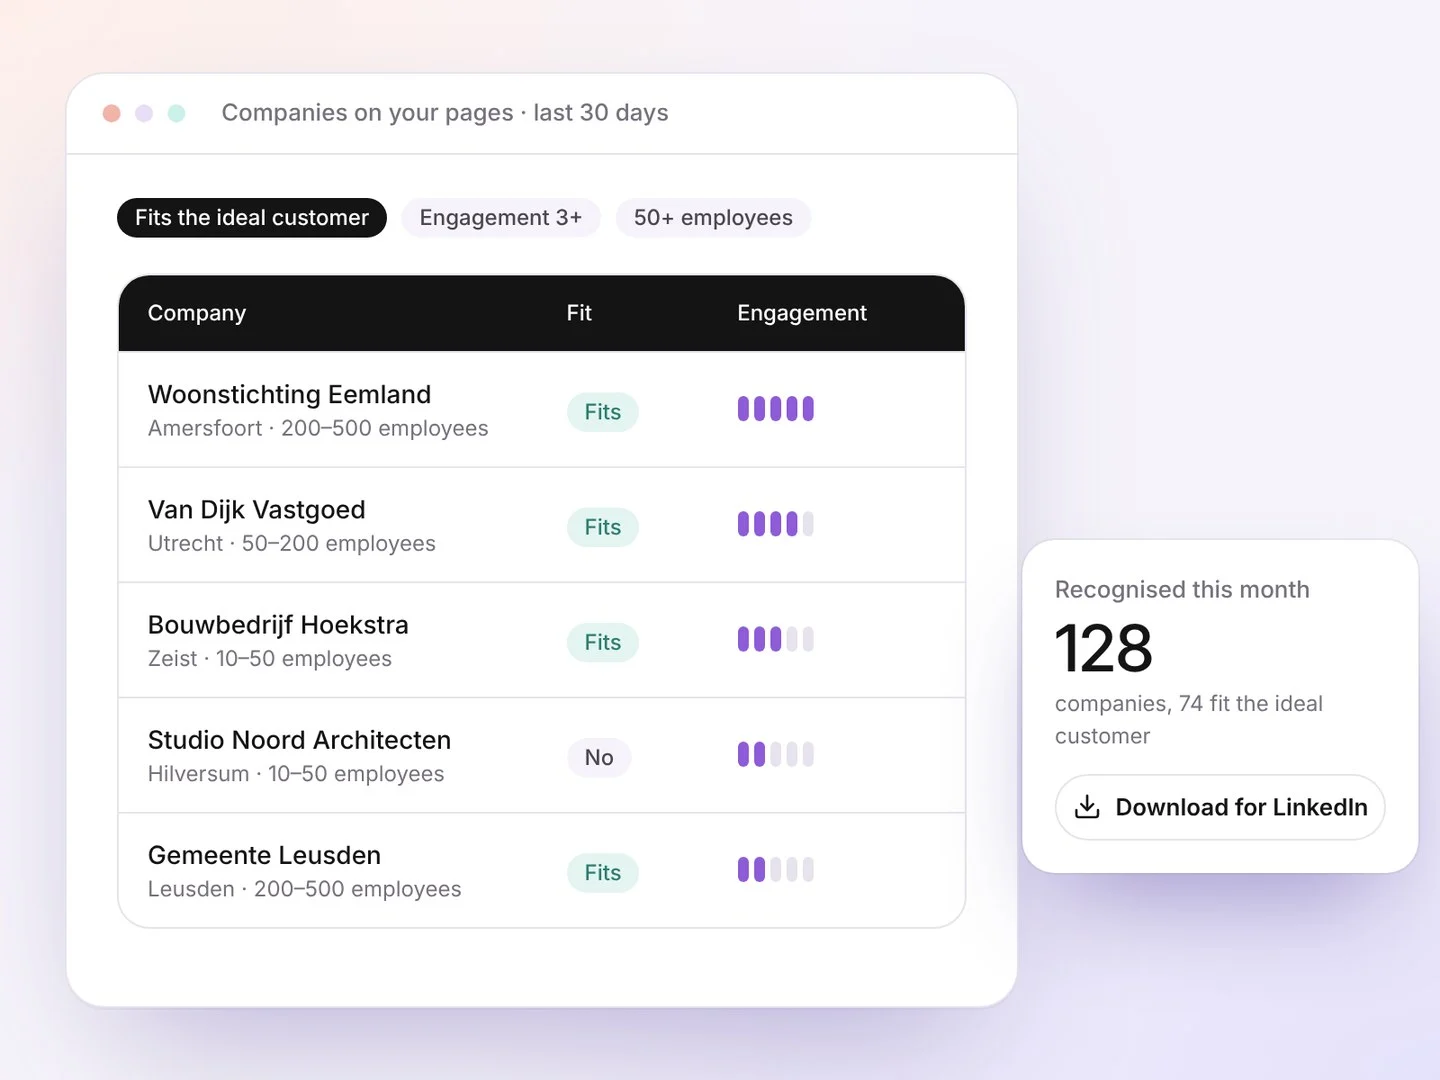The image size is (1440, 1080).
Task: Click the text 74 fit the ideal customer
Action: click(1189, 720)
